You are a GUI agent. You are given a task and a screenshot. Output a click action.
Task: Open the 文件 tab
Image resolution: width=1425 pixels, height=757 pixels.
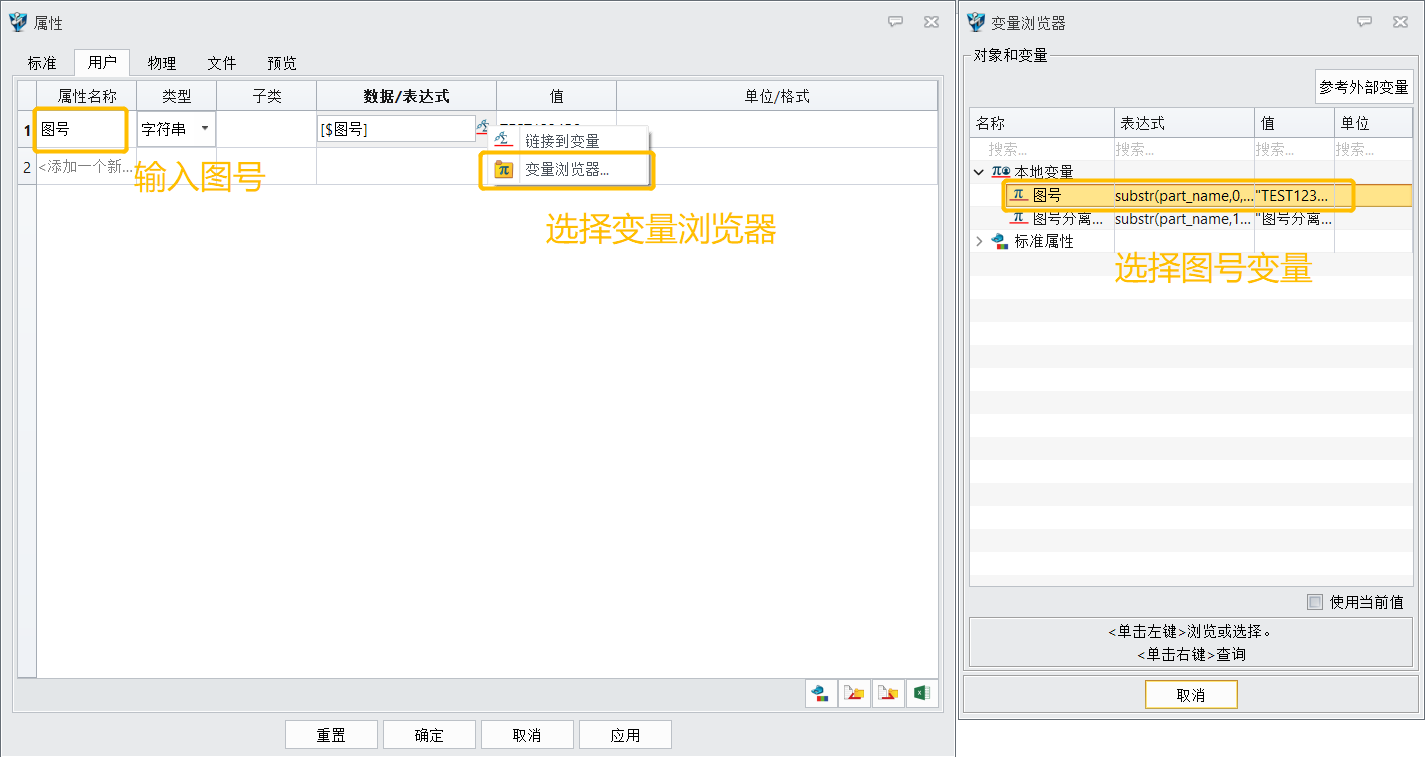[222, 63]
